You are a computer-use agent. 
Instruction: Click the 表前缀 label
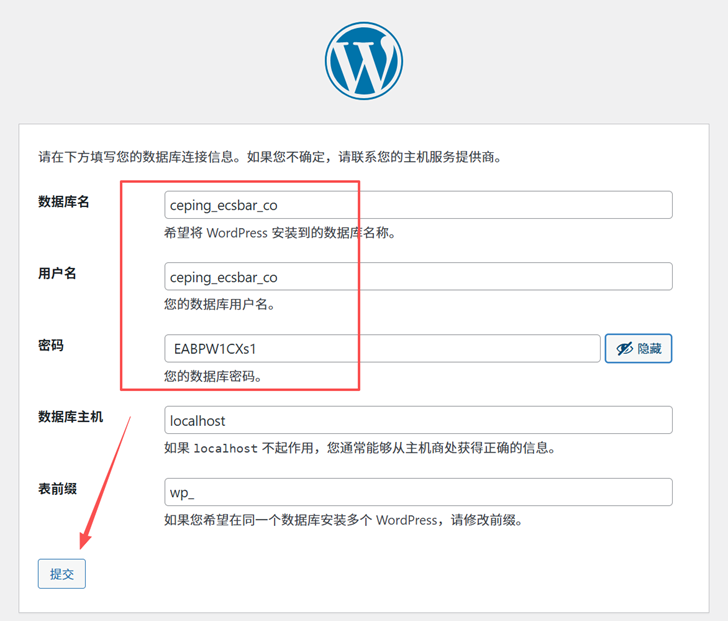click(x=57, y=488)
